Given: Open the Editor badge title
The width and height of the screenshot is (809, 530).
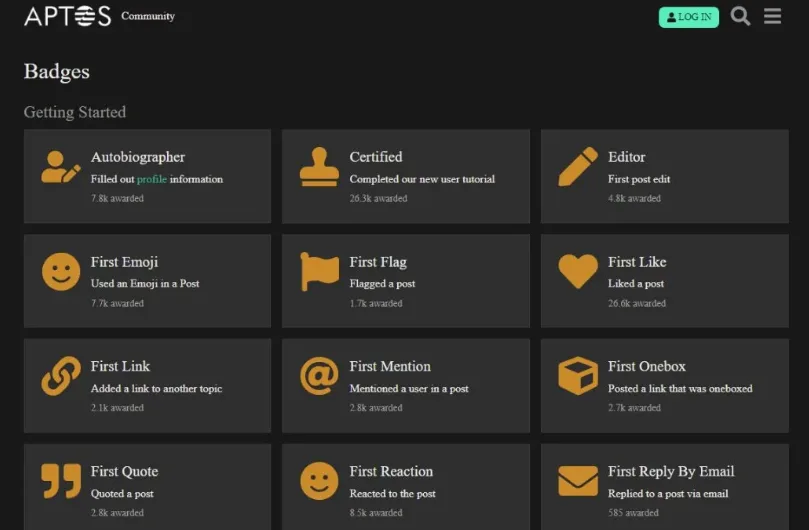Looking at the screenshot, I should point(626,157).
